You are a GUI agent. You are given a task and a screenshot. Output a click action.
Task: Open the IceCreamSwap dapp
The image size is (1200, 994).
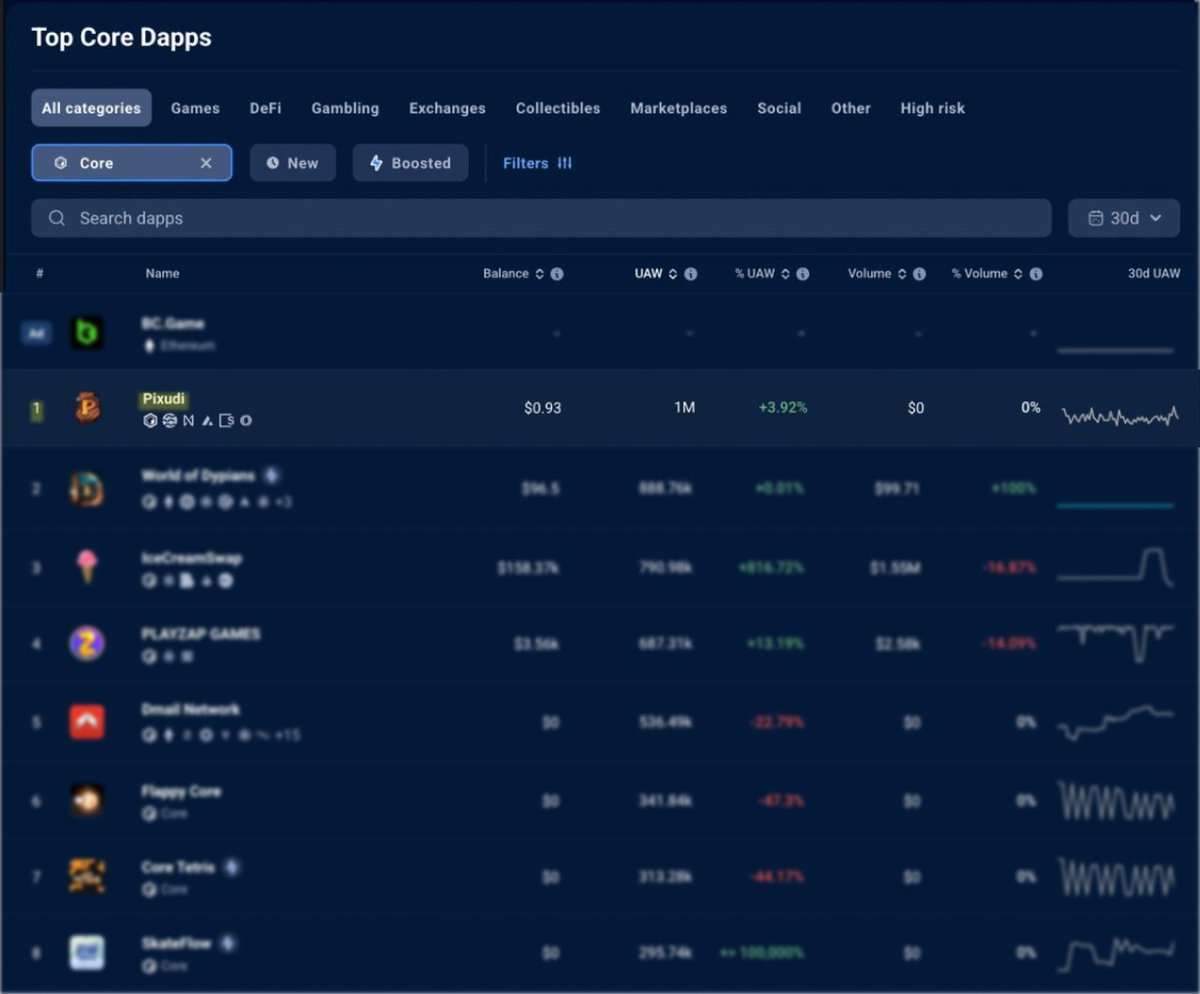click(191, 558)
